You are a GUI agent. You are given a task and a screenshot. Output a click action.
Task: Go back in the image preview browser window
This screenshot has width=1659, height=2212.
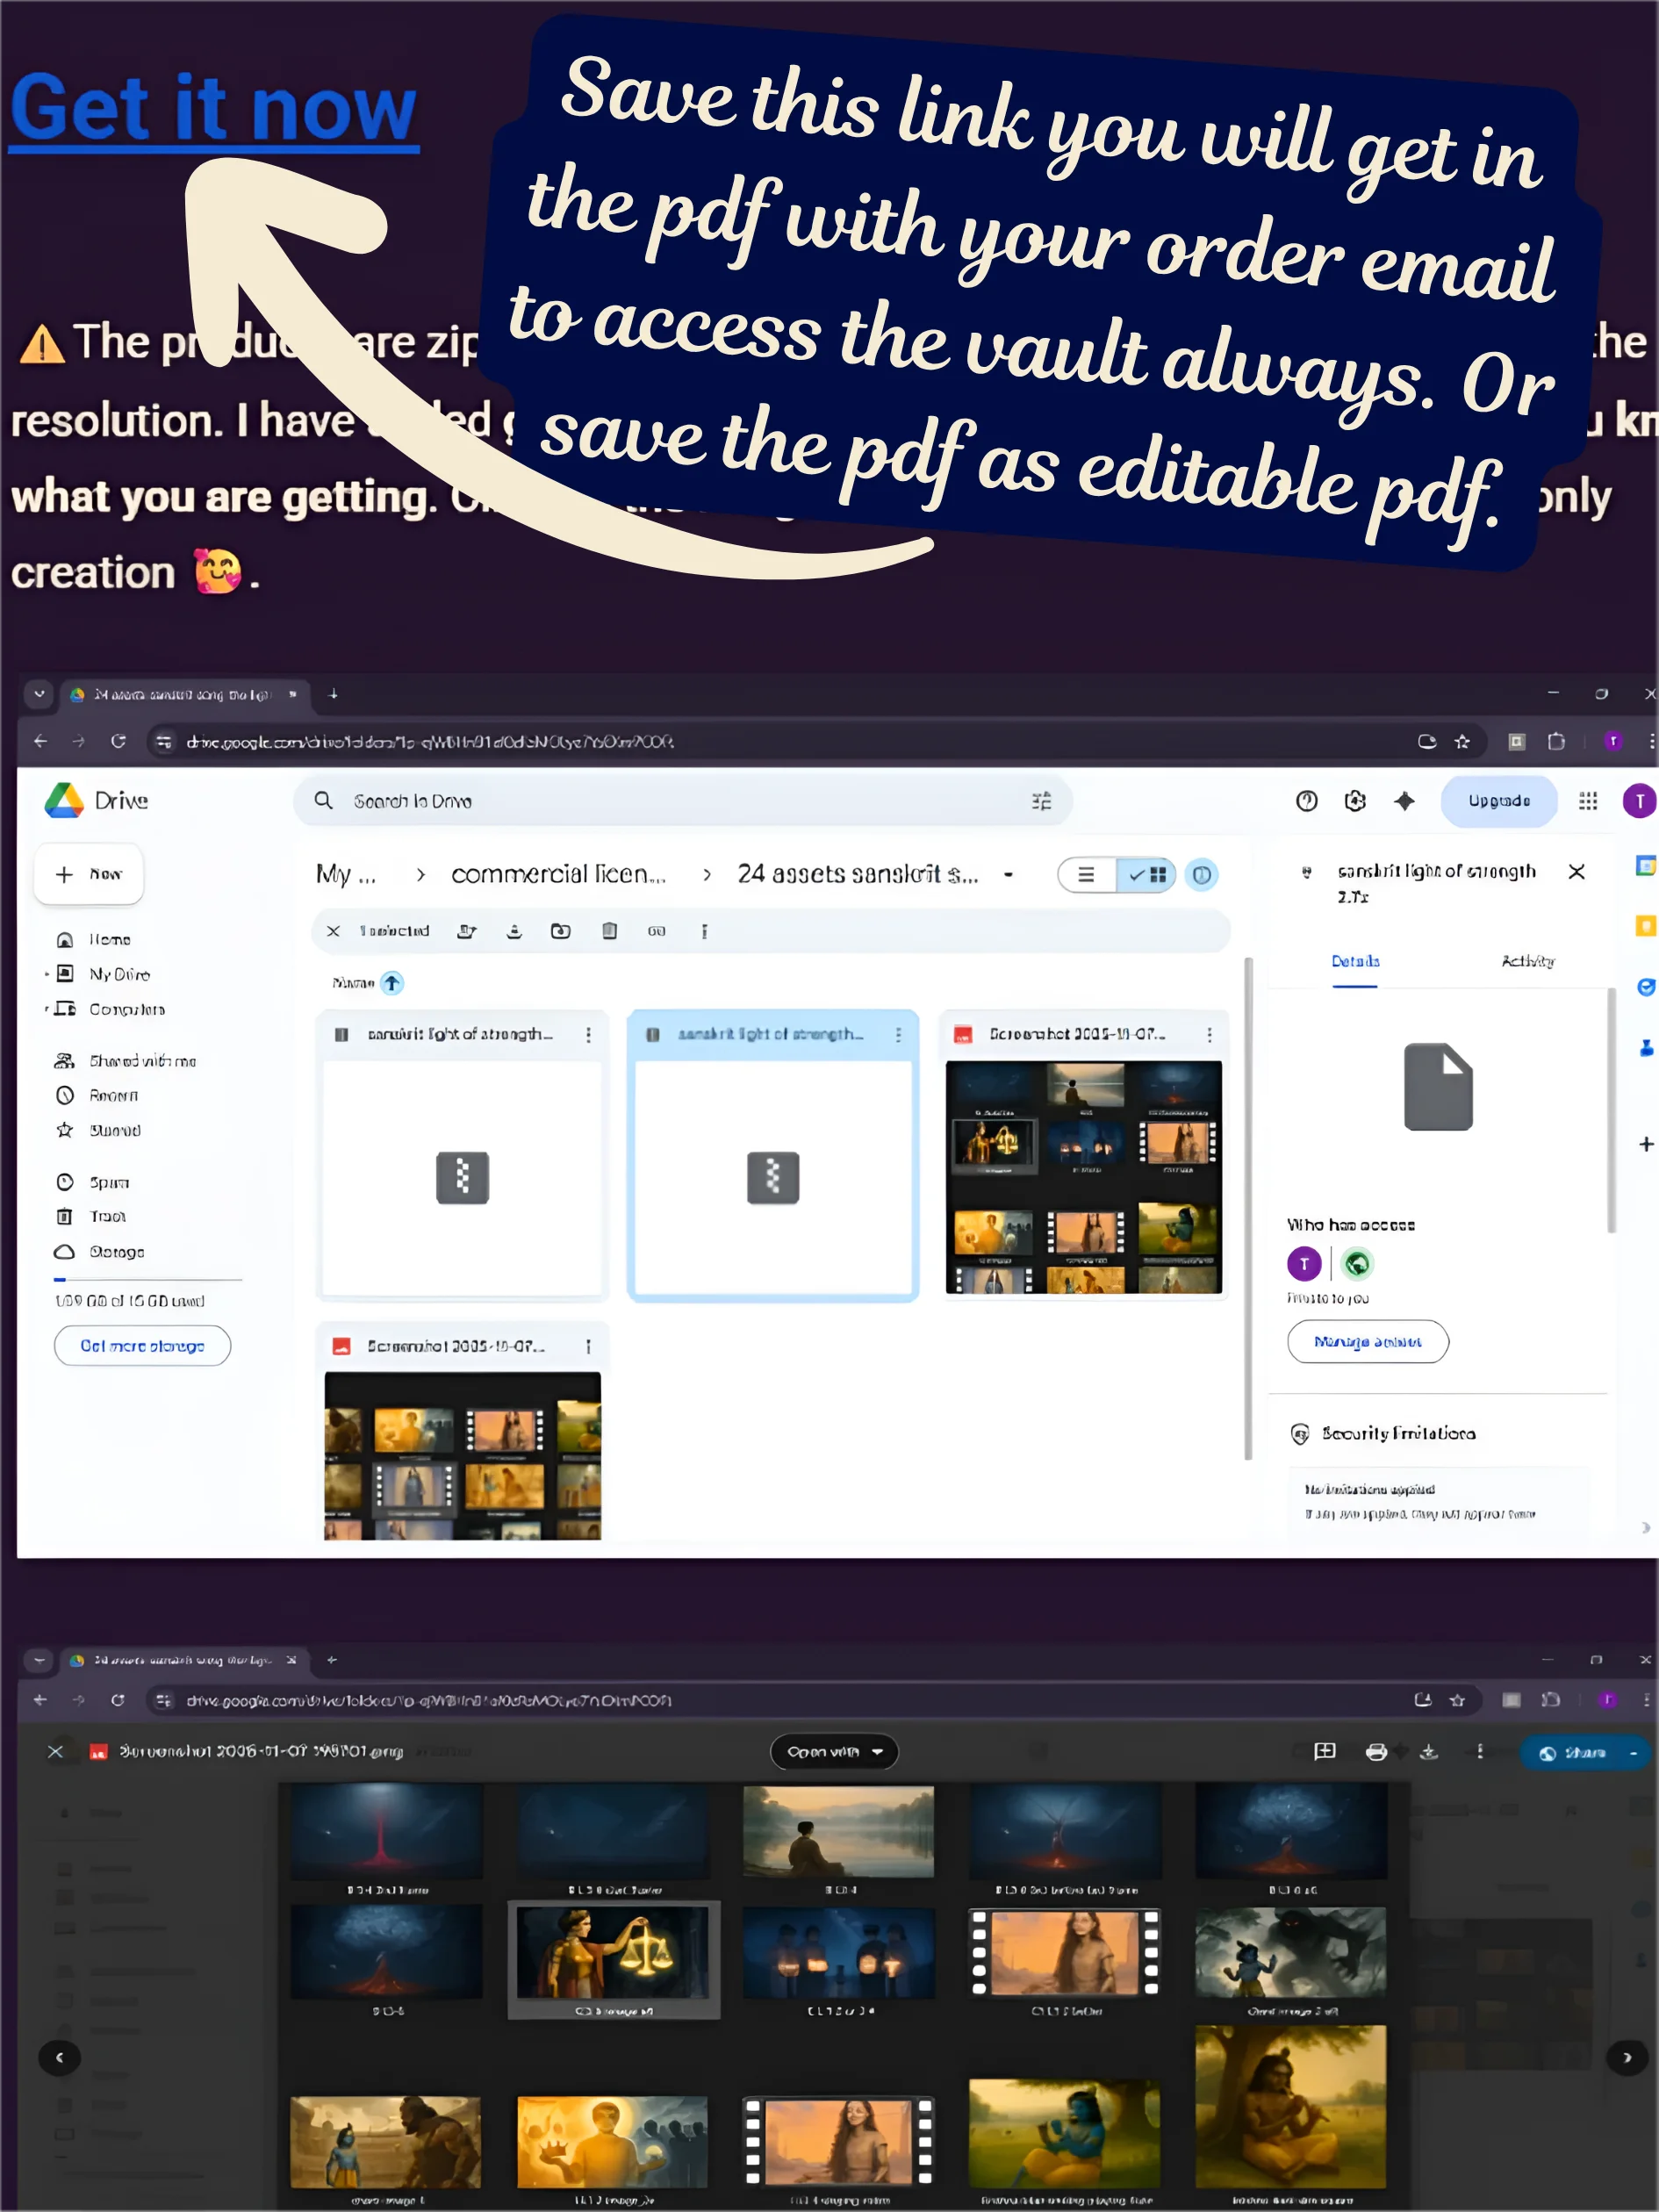pos(40,1699)
